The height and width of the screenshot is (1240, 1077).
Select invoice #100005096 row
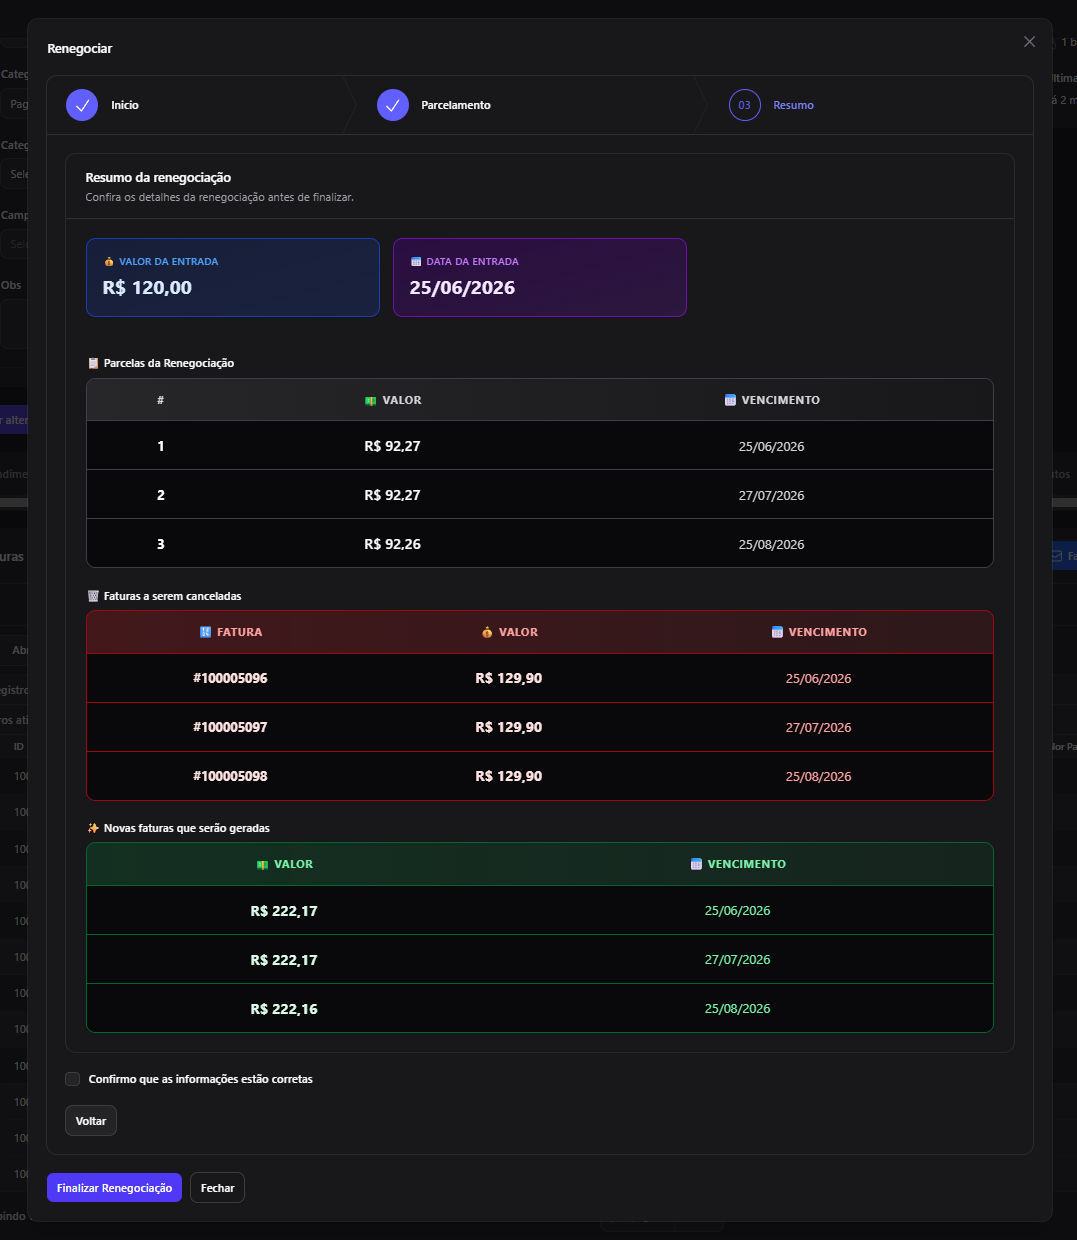point(540,678)
